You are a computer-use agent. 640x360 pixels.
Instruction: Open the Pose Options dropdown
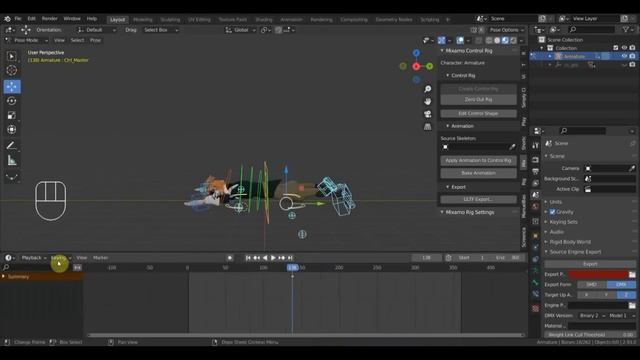507,30
